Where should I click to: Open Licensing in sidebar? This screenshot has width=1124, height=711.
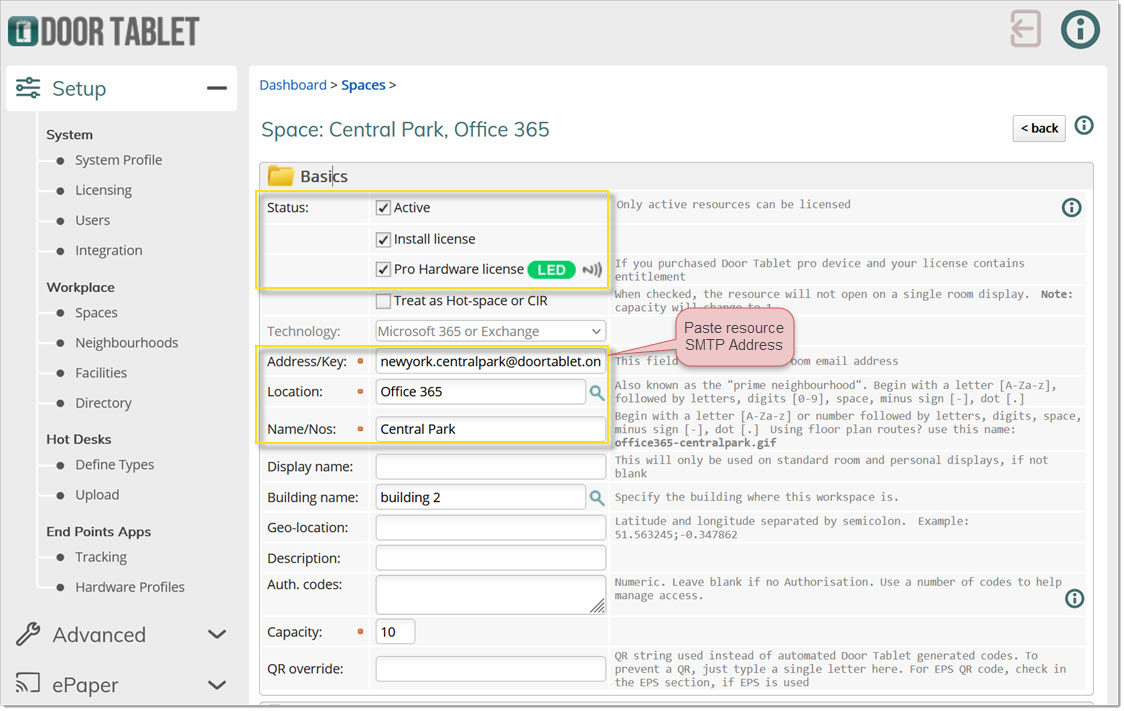coord(103,190)
